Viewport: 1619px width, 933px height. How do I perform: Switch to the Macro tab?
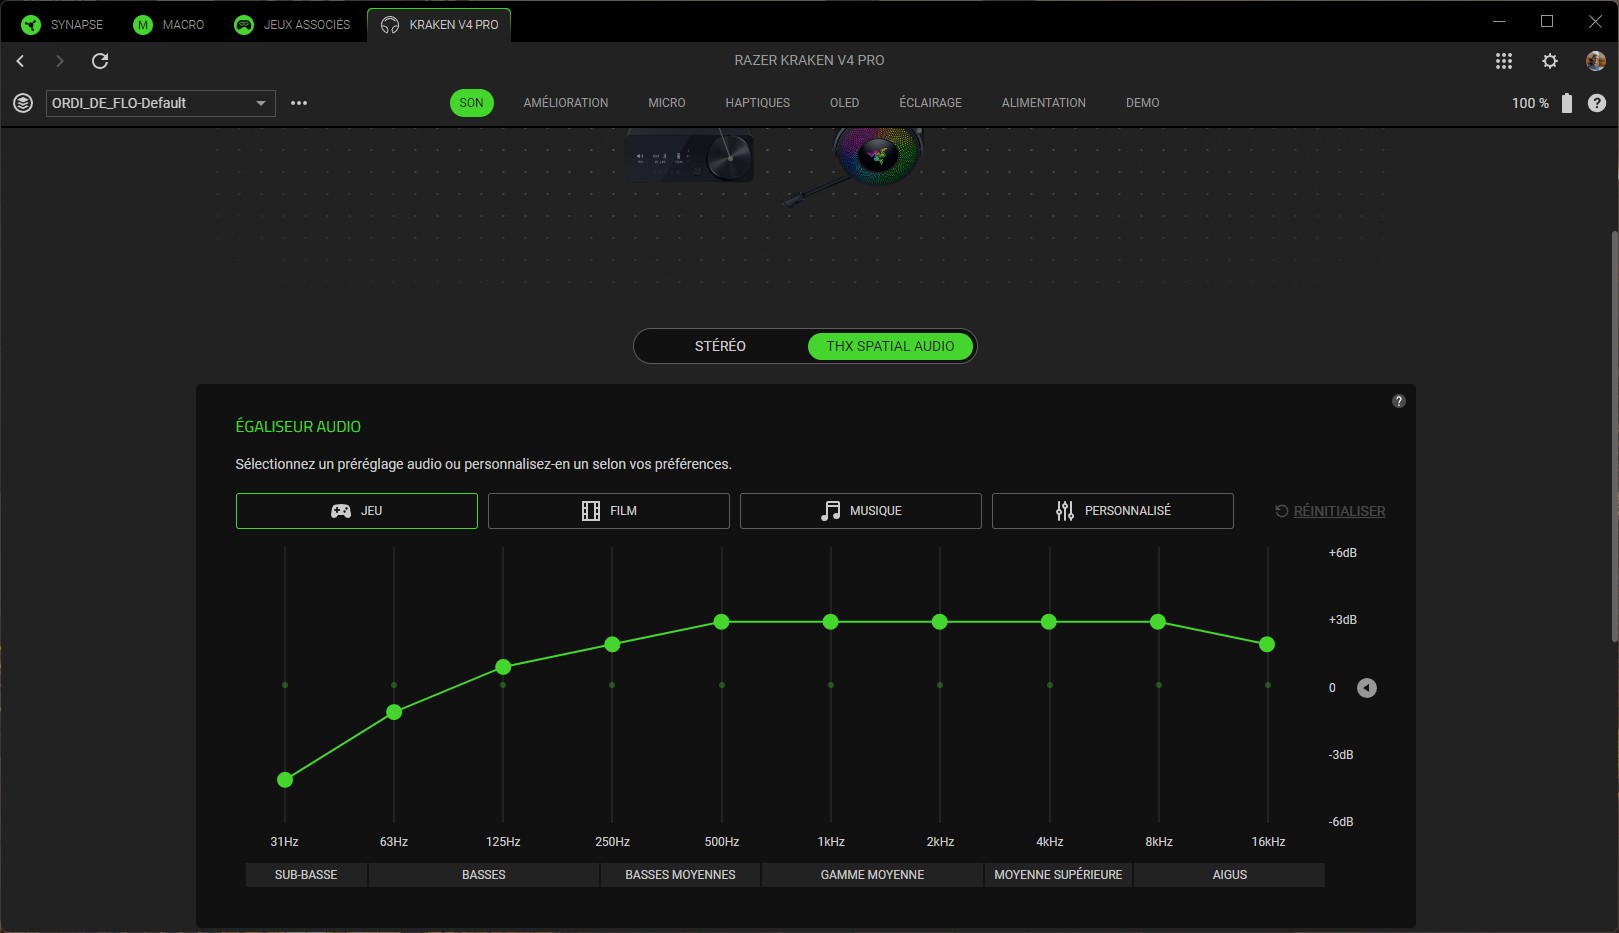click(169, 25)
